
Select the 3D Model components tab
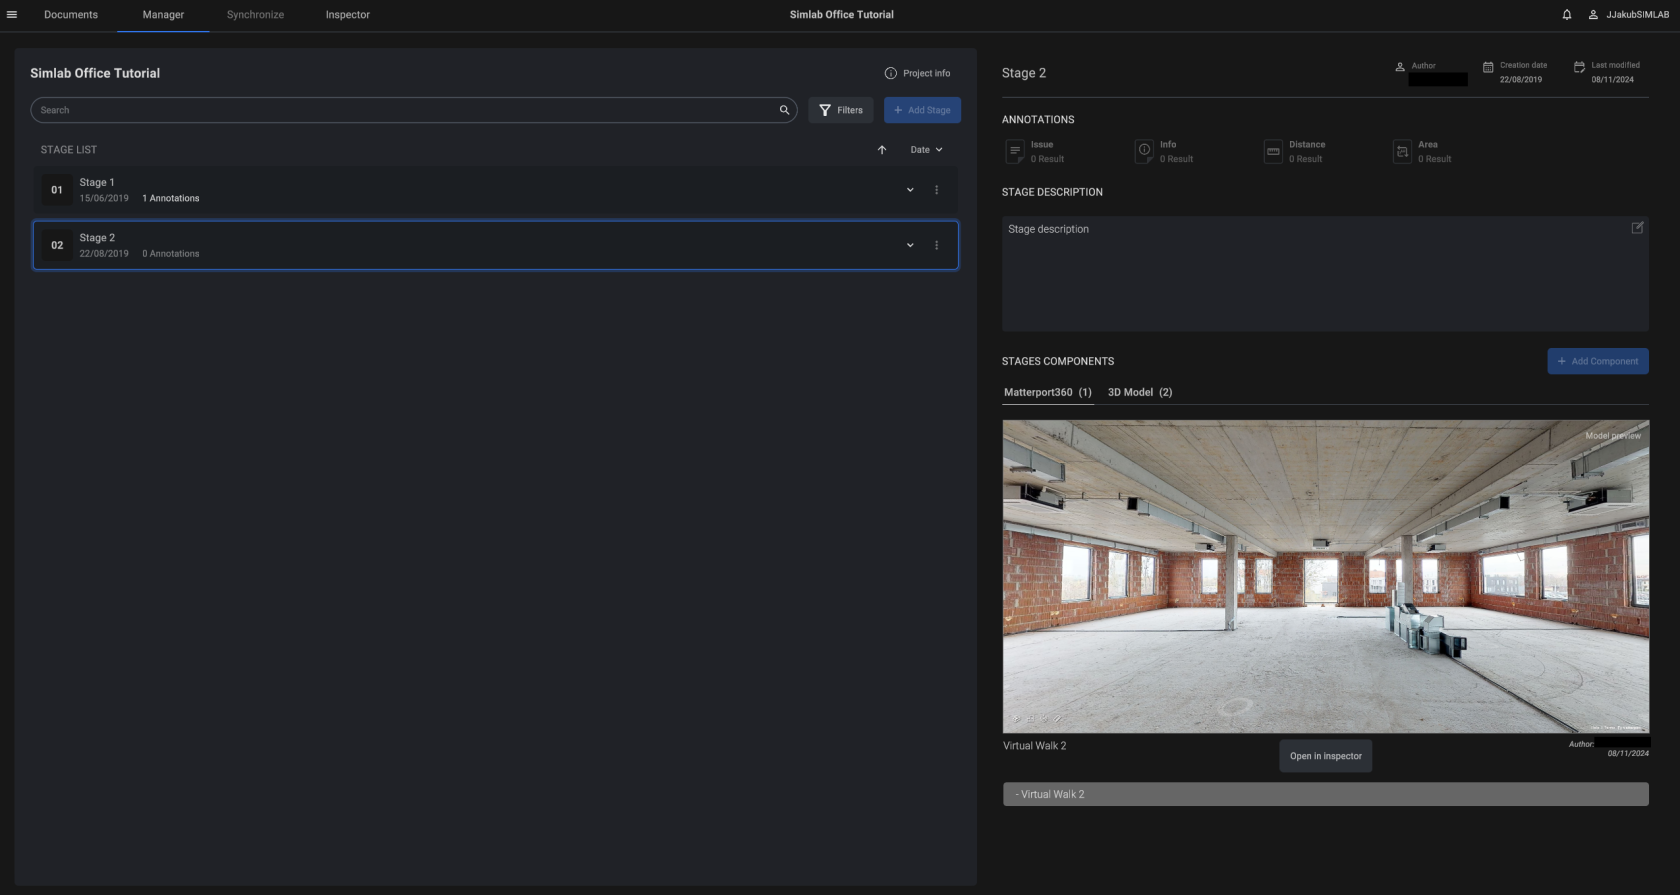pos(1139,392)
